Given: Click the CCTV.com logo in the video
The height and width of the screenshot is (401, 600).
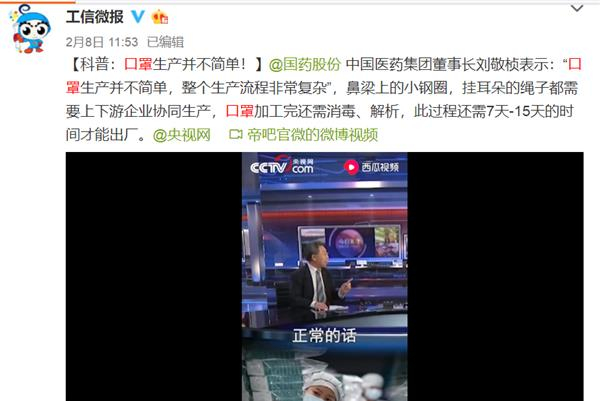Looking at the screenshot, I should click(282, 166).
